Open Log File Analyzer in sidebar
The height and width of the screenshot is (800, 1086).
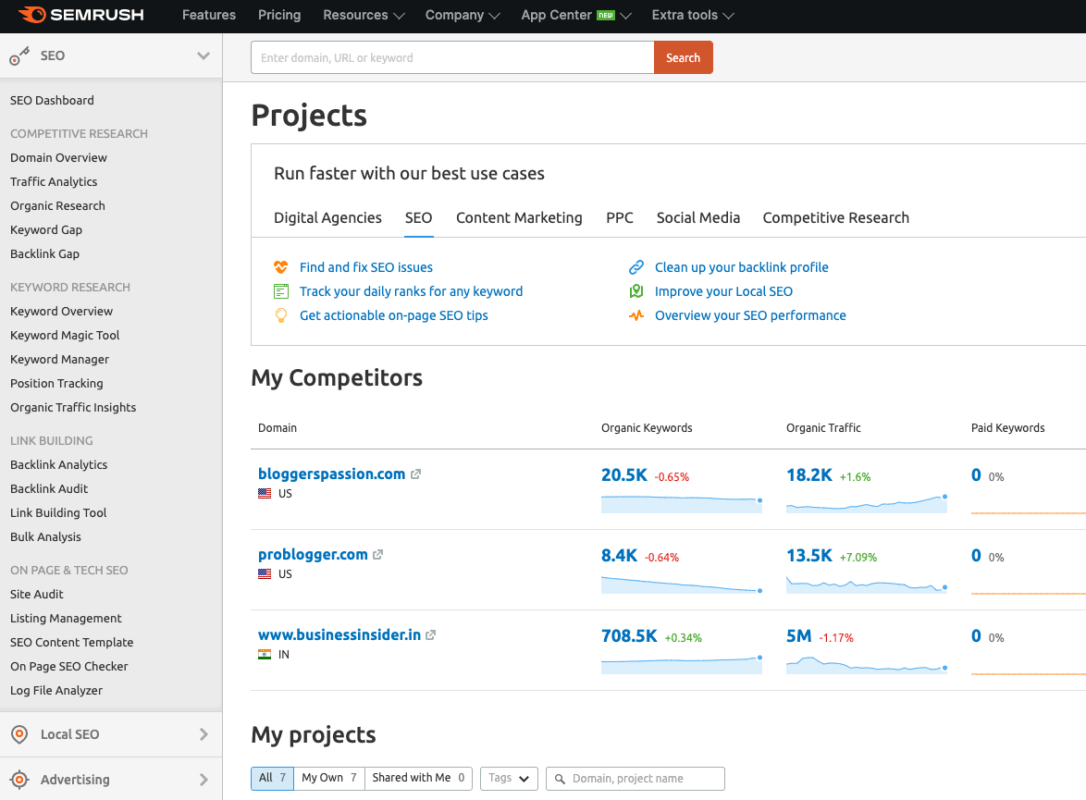[x=56, y=691]
